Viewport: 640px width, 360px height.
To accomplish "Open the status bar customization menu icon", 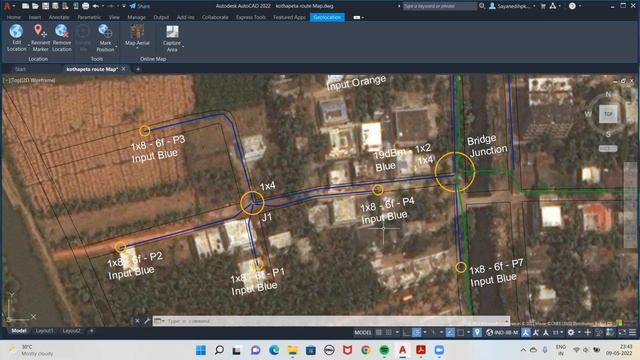I will tap(632, 333).
